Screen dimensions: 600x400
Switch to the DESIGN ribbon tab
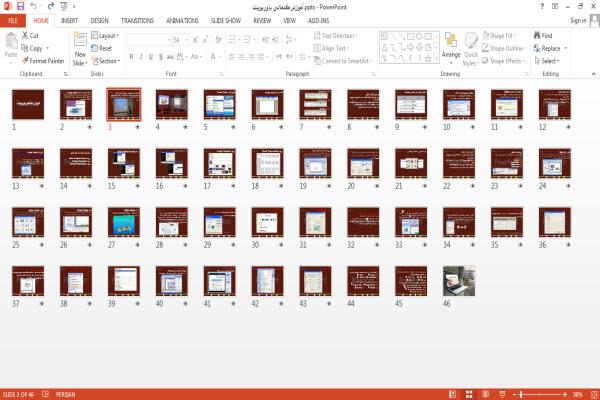[99, 21]
